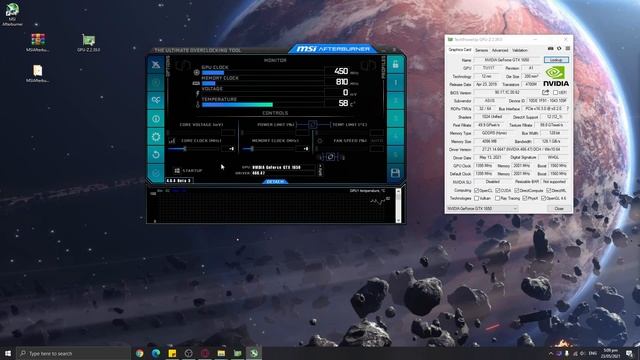Open Afterburner settings gear
The height and width of the screenshot is (360, 640).
pos(156,137)
